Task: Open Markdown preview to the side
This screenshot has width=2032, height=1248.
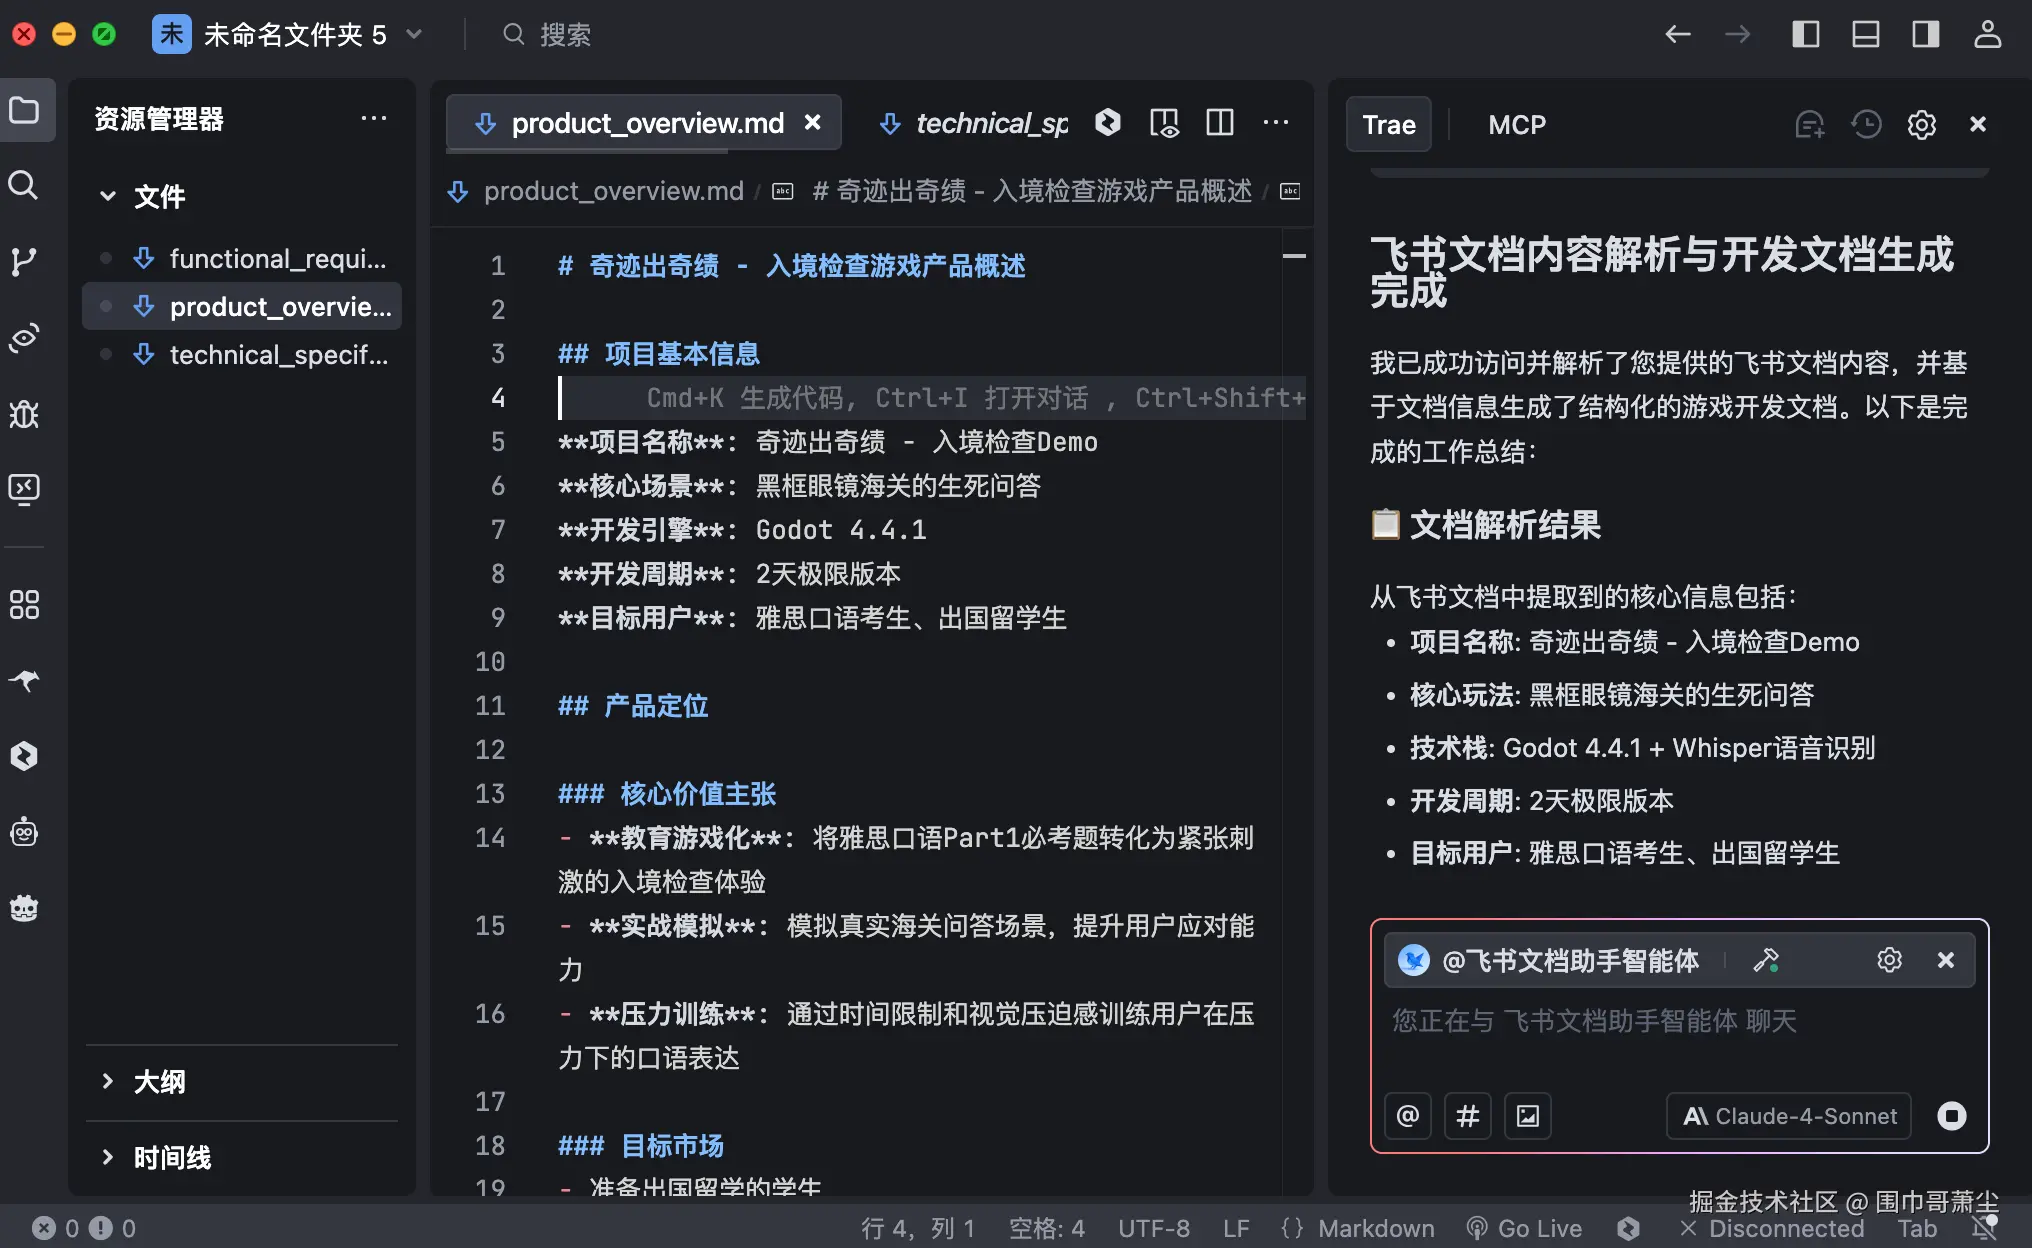Action: (x=1163, y=122)
